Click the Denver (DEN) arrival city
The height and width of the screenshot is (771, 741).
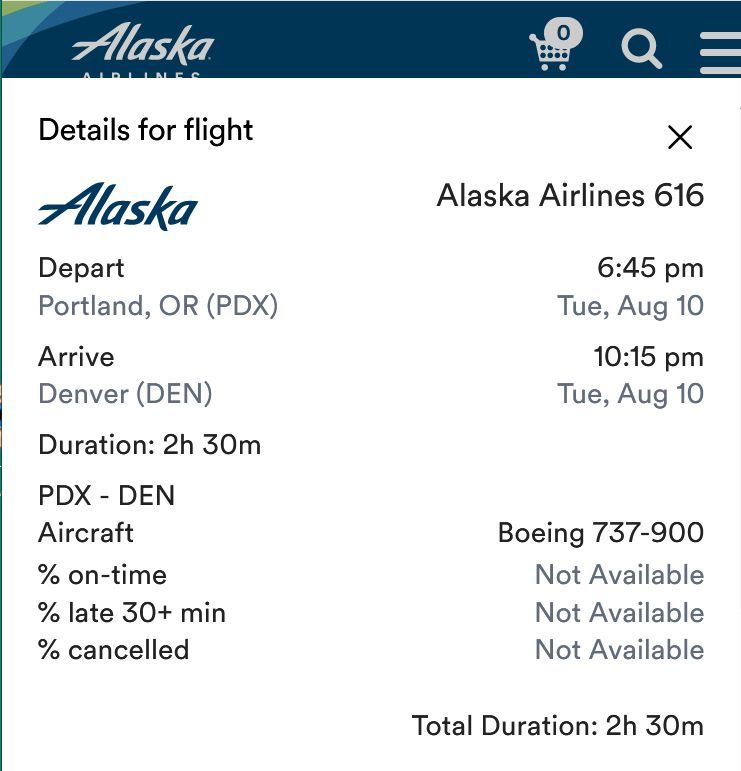pyautogui.click(x=125, y=393)
